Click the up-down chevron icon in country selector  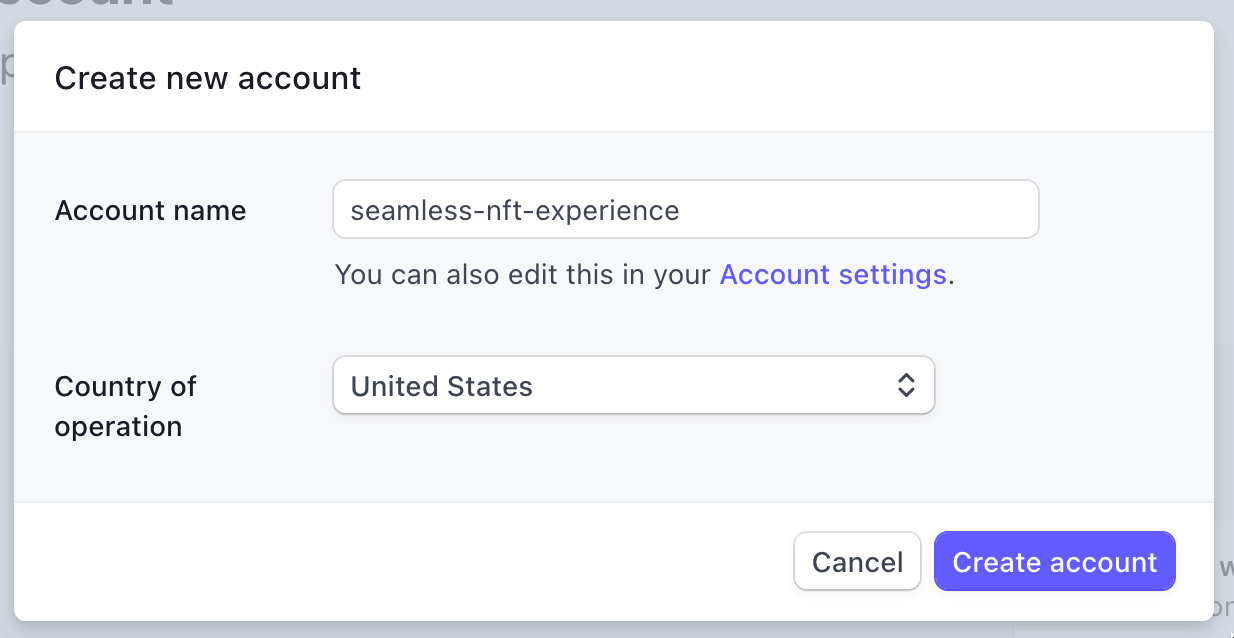[906, 386]
